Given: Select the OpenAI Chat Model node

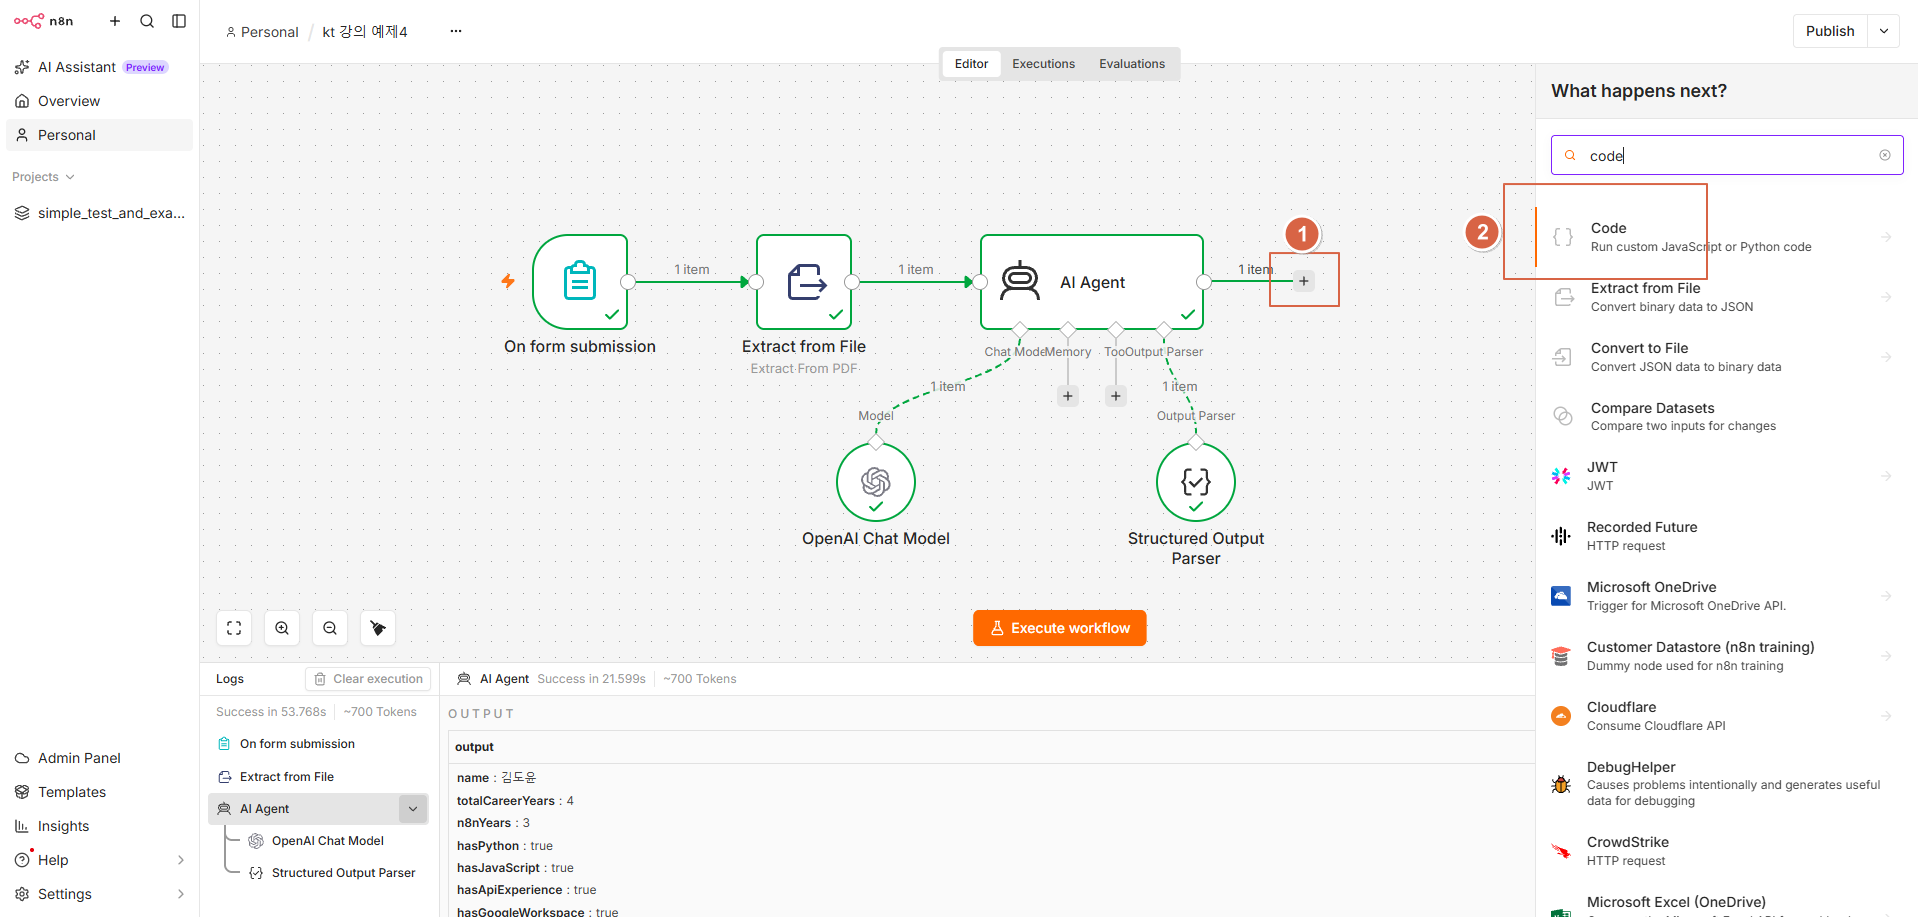Looking at the screenshot, I should tap(876, 482).
